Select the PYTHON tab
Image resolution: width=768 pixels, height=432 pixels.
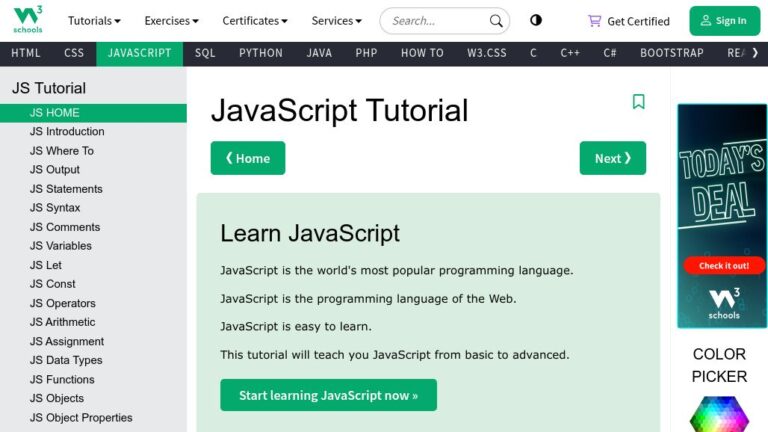click(261, 53)
